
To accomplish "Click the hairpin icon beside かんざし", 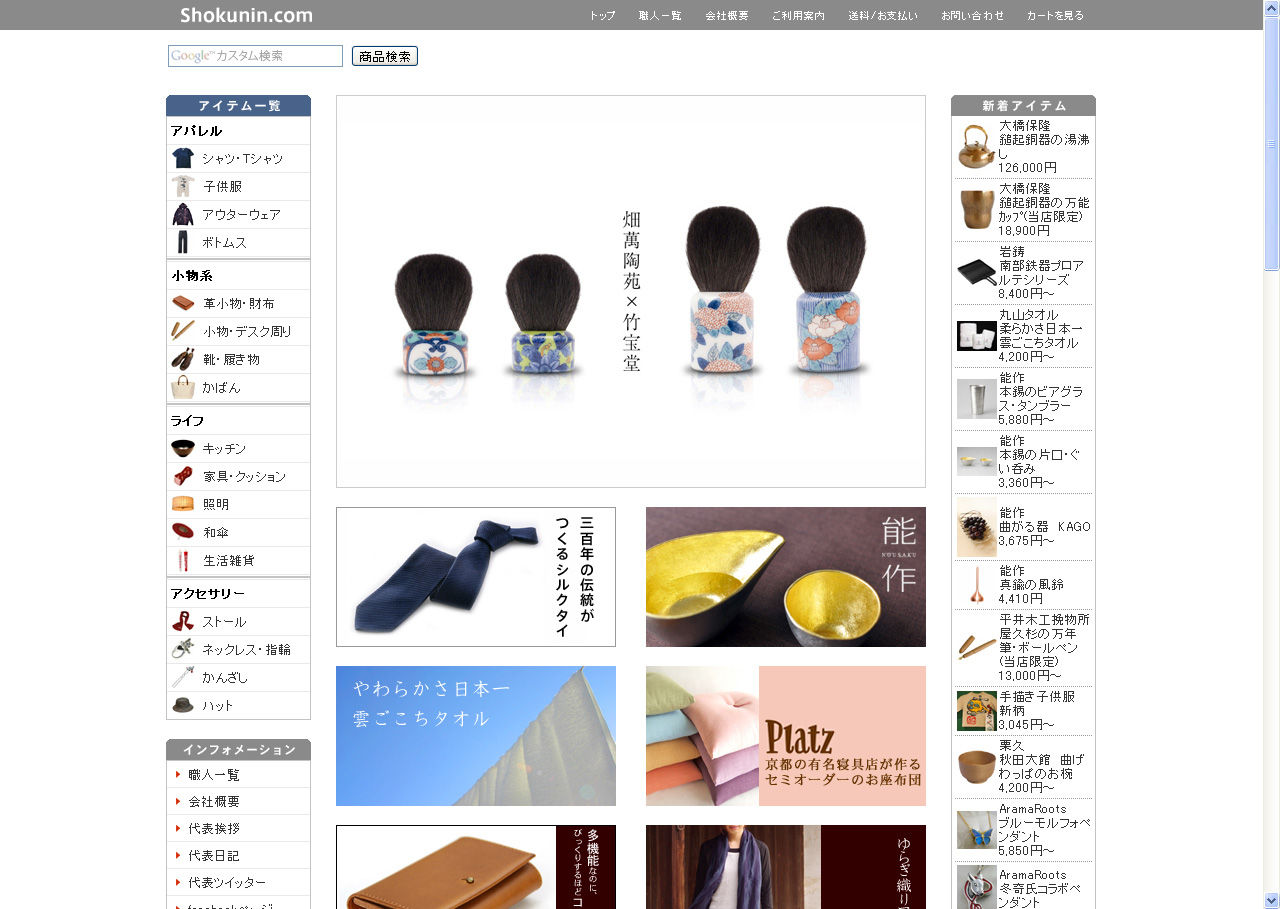I will (183, 677).
